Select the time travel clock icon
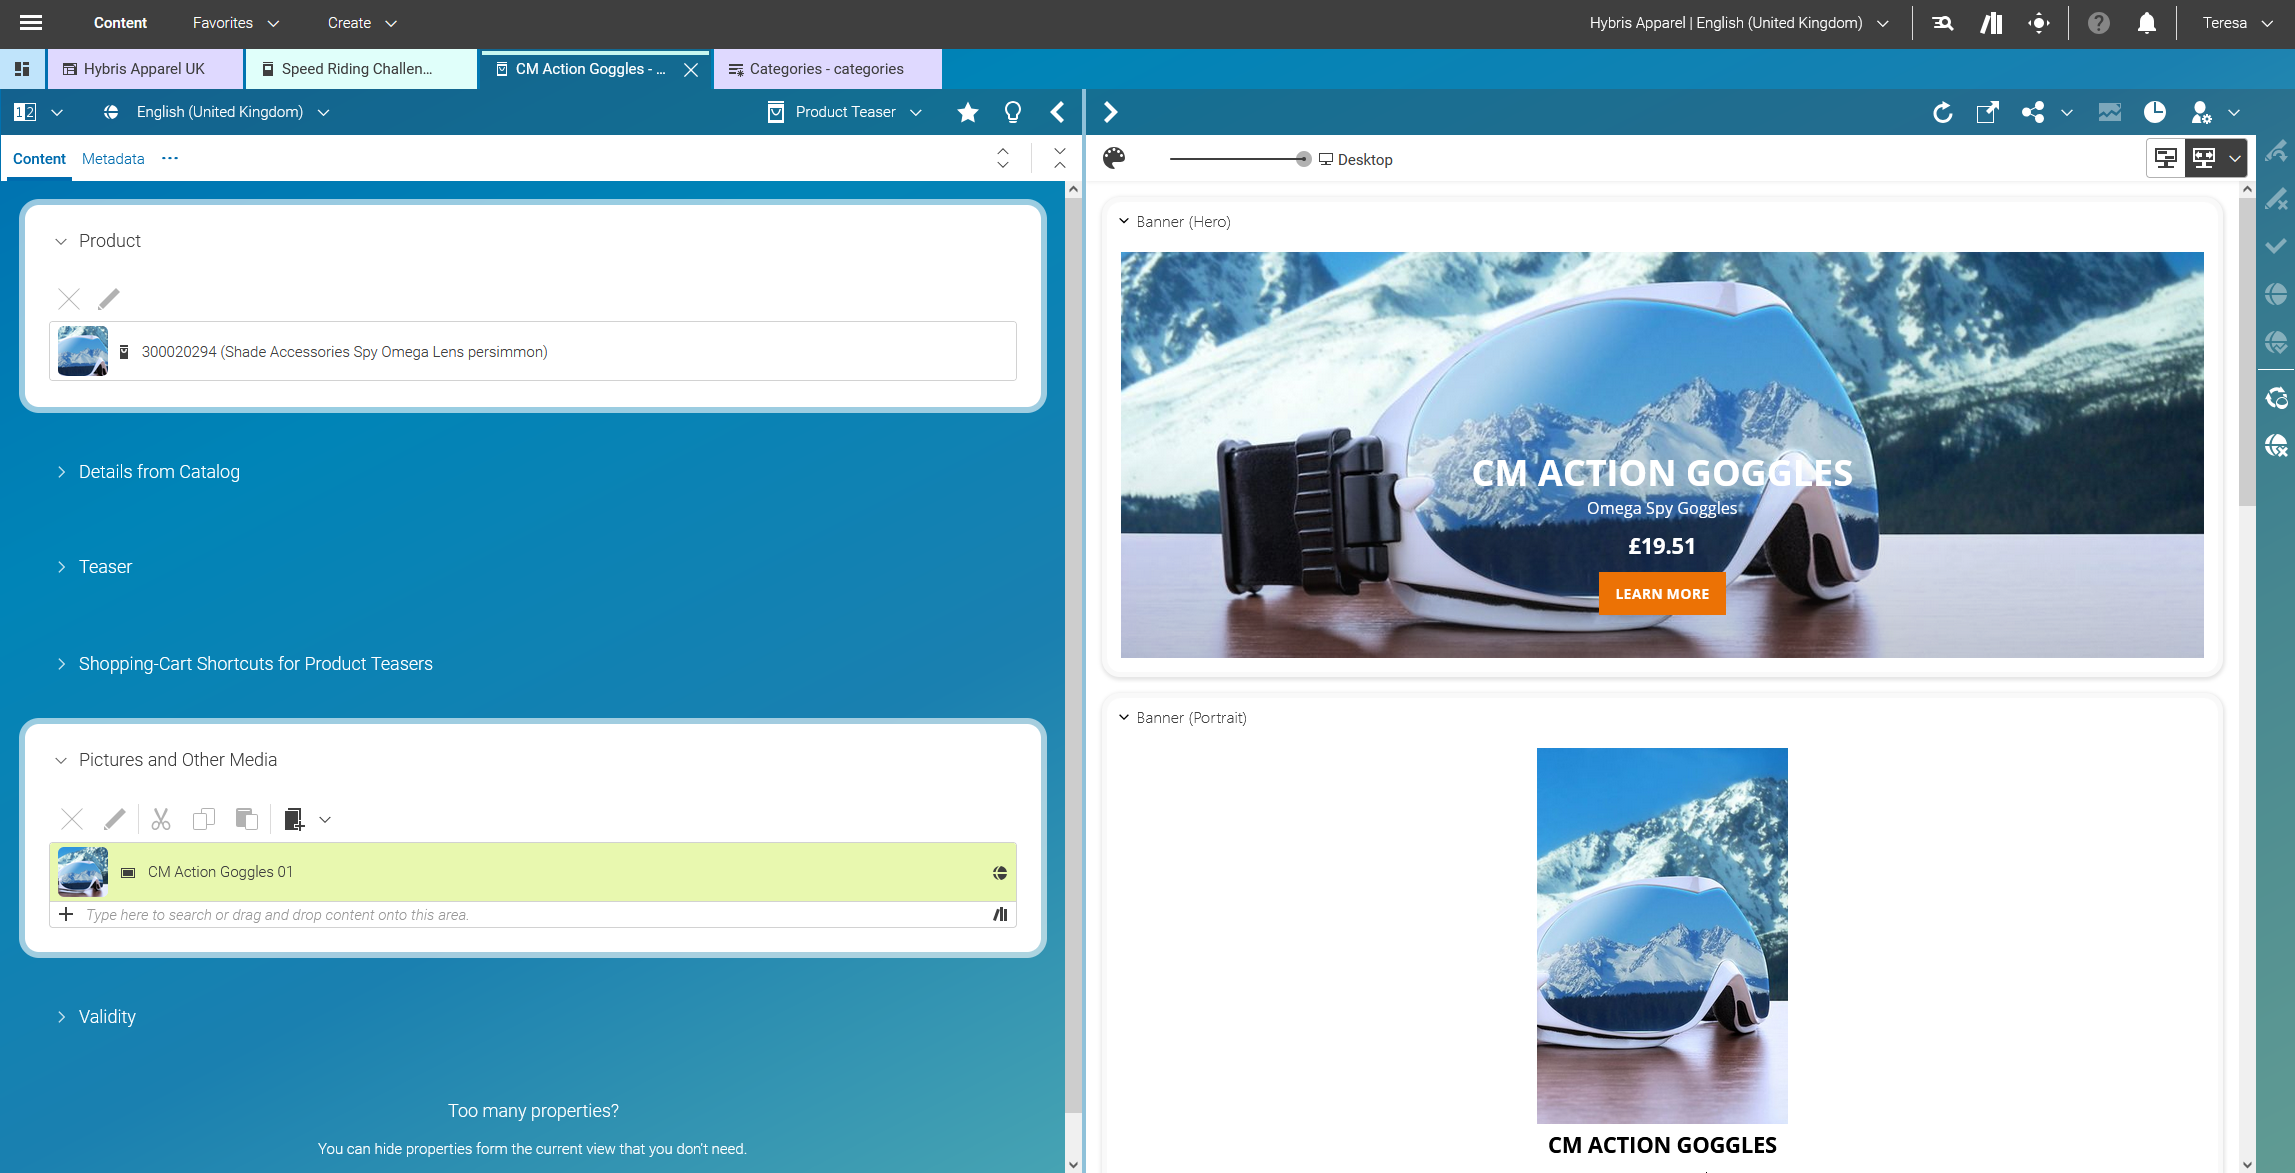Screen dimensions: 2295x1173 coord(2155,112)
